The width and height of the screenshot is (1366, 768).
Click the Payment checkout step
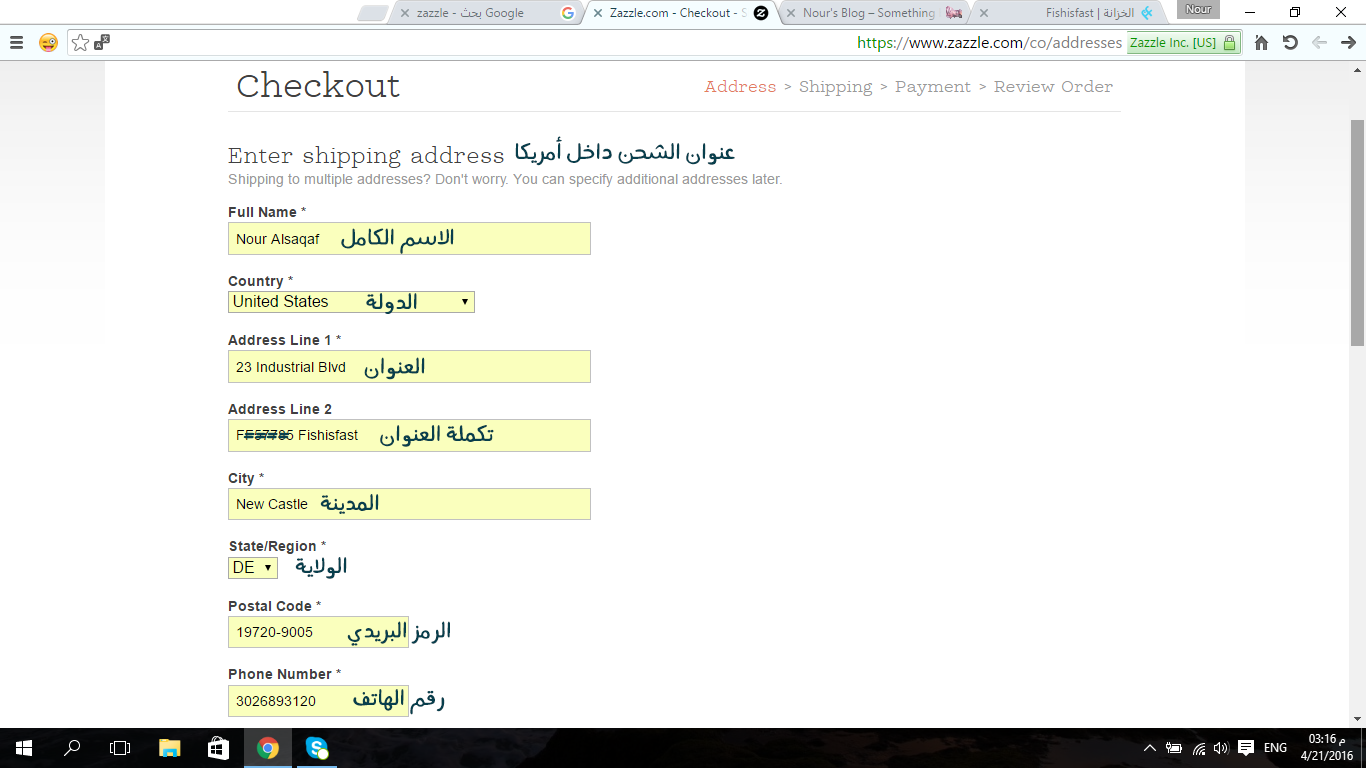click(x=932, y=87)
